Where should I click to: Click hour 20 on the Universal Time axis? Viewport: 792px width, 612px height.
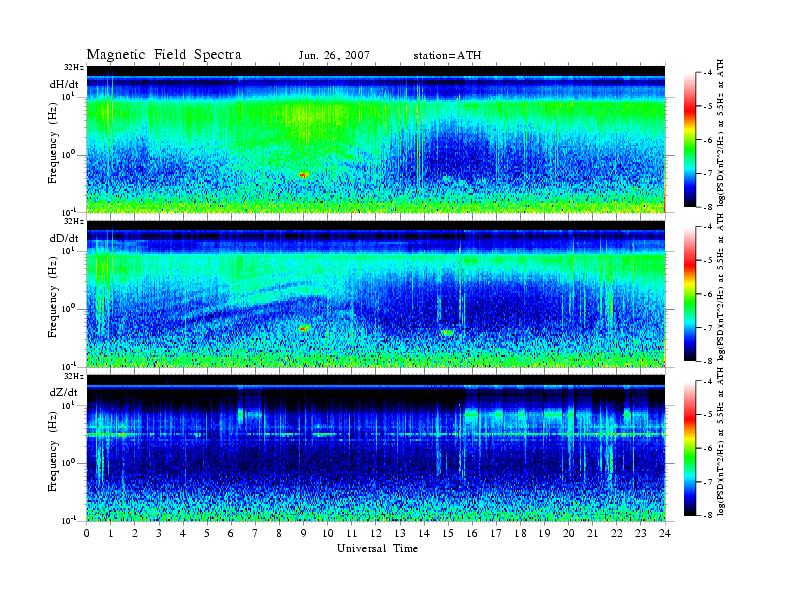pyautogui.click(x=569, y=533)
